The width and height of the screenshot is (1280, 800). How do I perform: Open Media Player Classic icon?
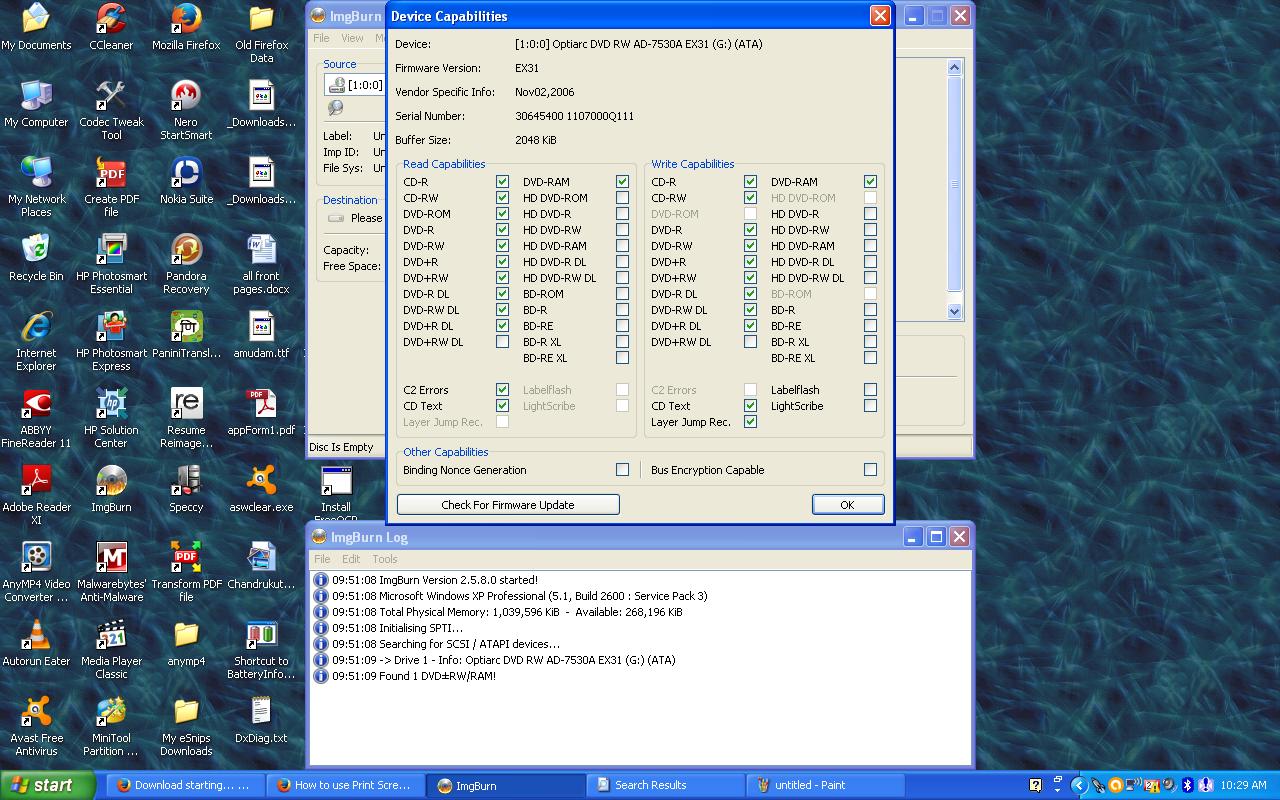click(x=111, y=636)
